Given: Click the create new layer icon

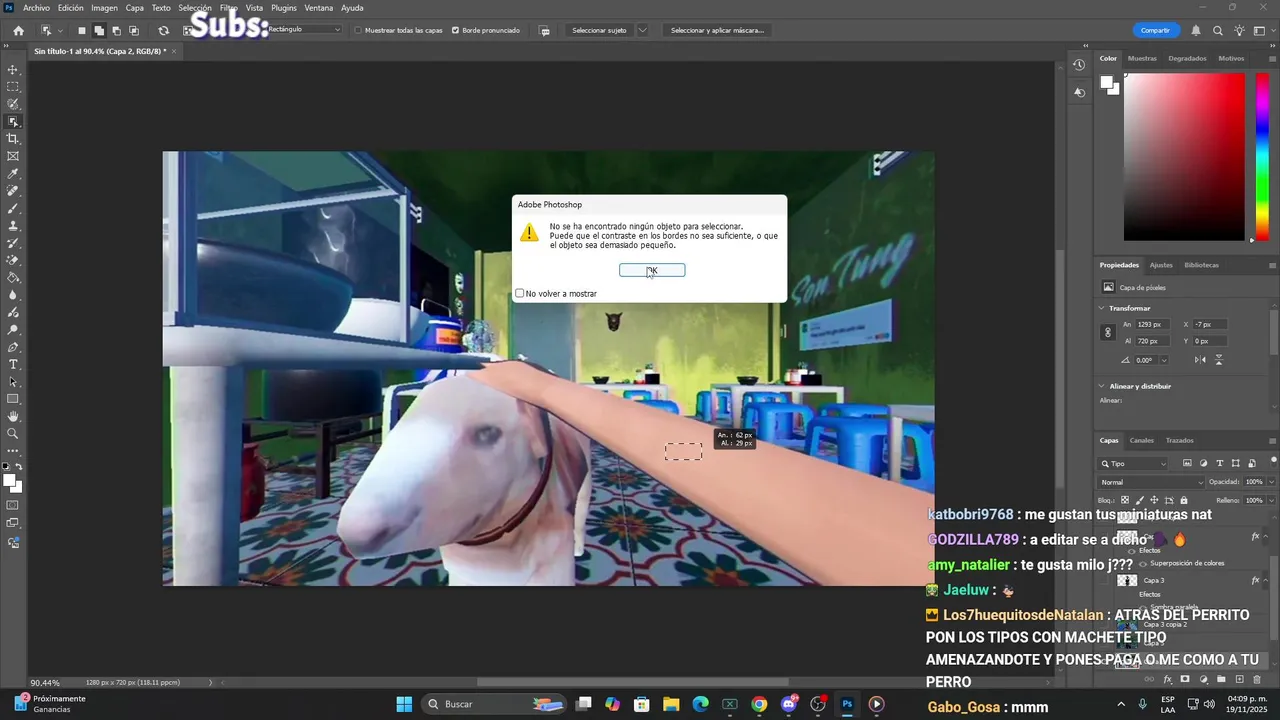Looking at the screenshot, I should coord(1239,679).
